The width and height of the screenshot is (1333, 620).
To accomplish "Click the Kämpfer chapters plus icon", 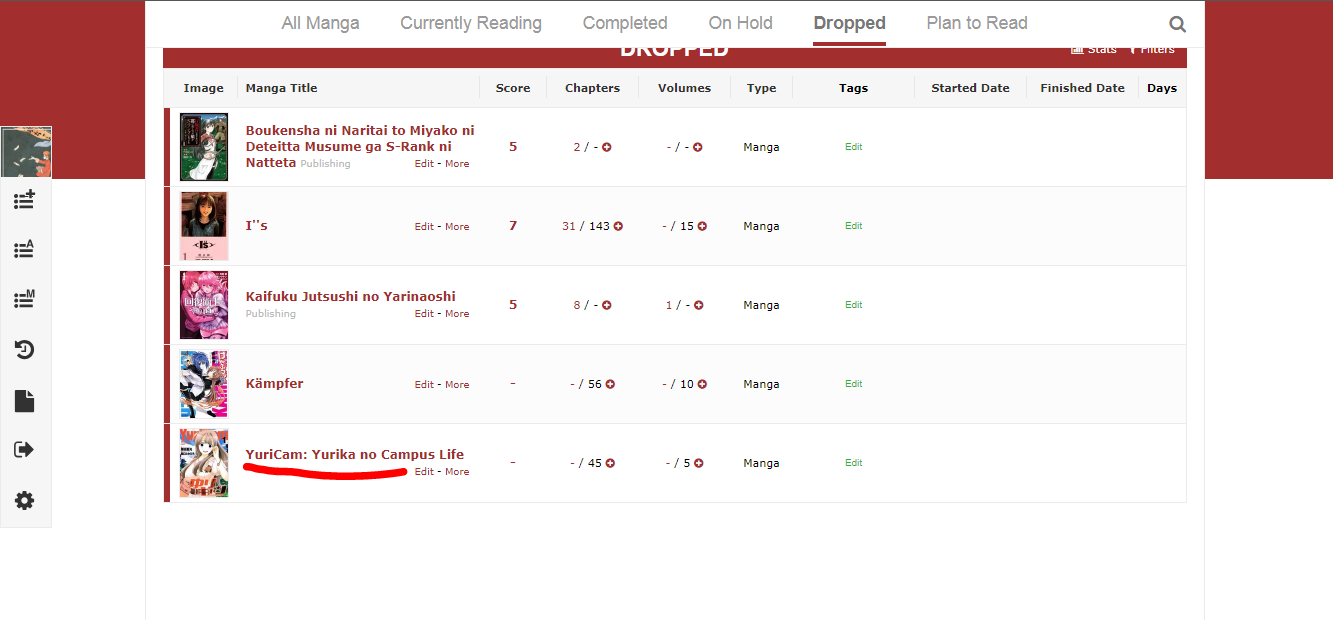I will click(610, 384).
